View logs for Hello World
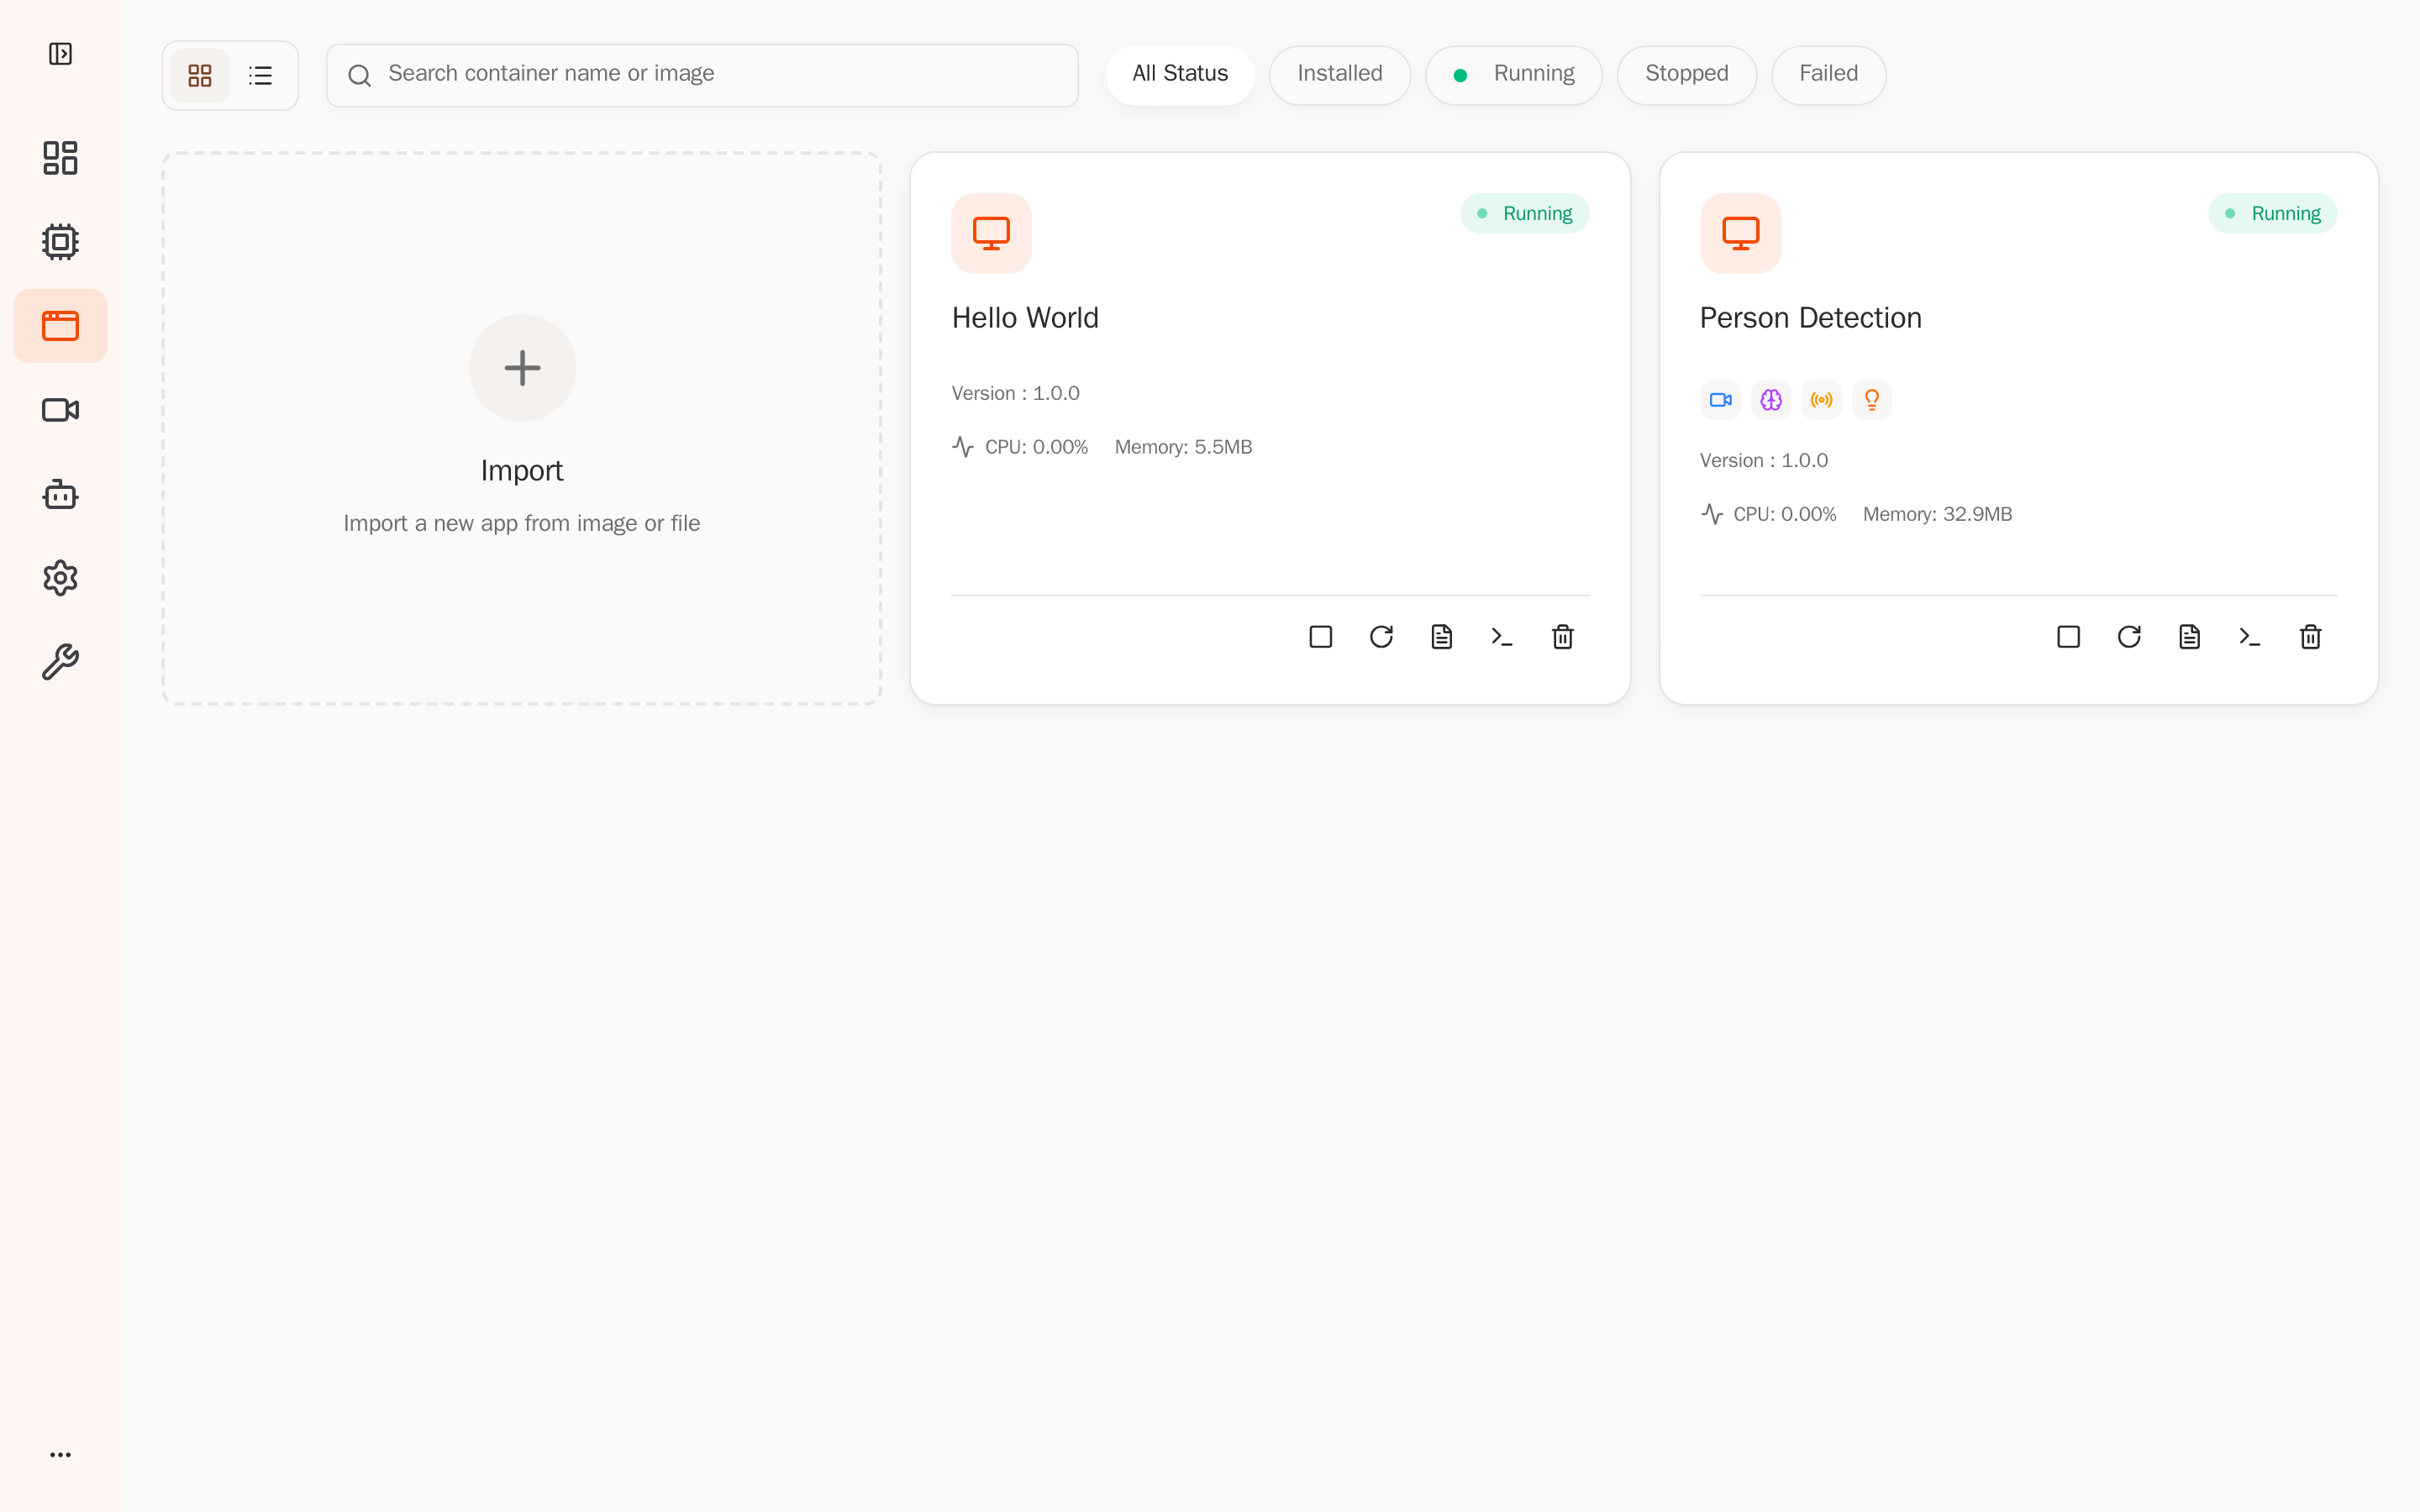 pos(1441,637)
